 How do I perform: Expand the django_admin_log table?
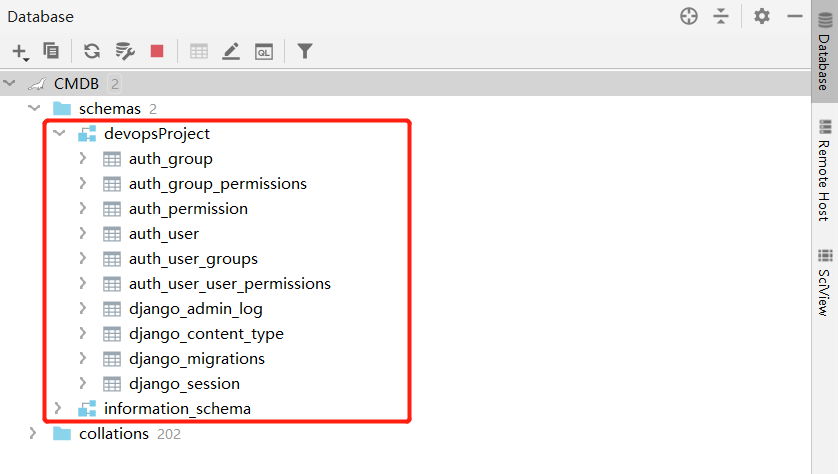click(83, 309)
